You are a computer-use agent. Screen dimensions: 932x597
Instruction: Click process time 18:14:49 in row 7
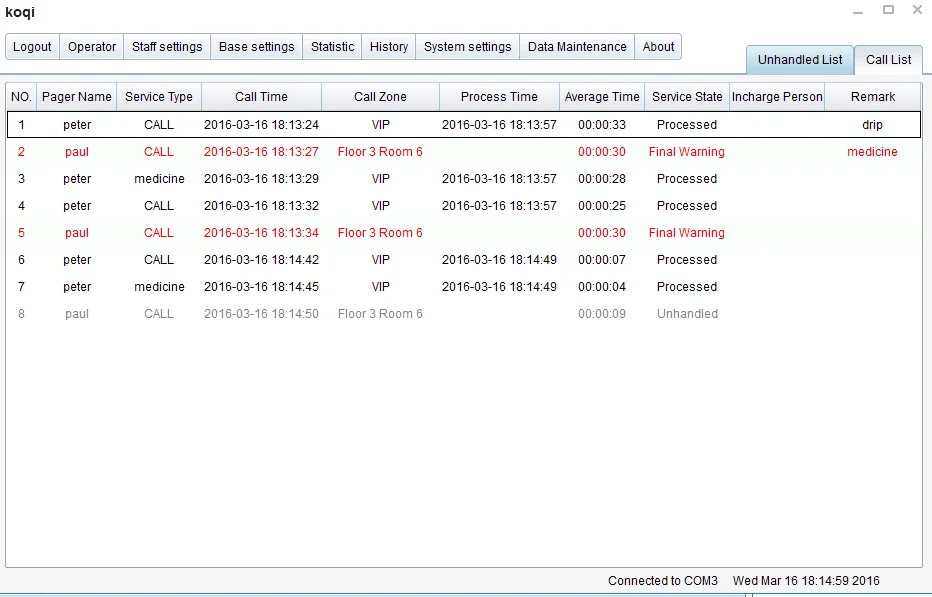(x=499, y=287)
